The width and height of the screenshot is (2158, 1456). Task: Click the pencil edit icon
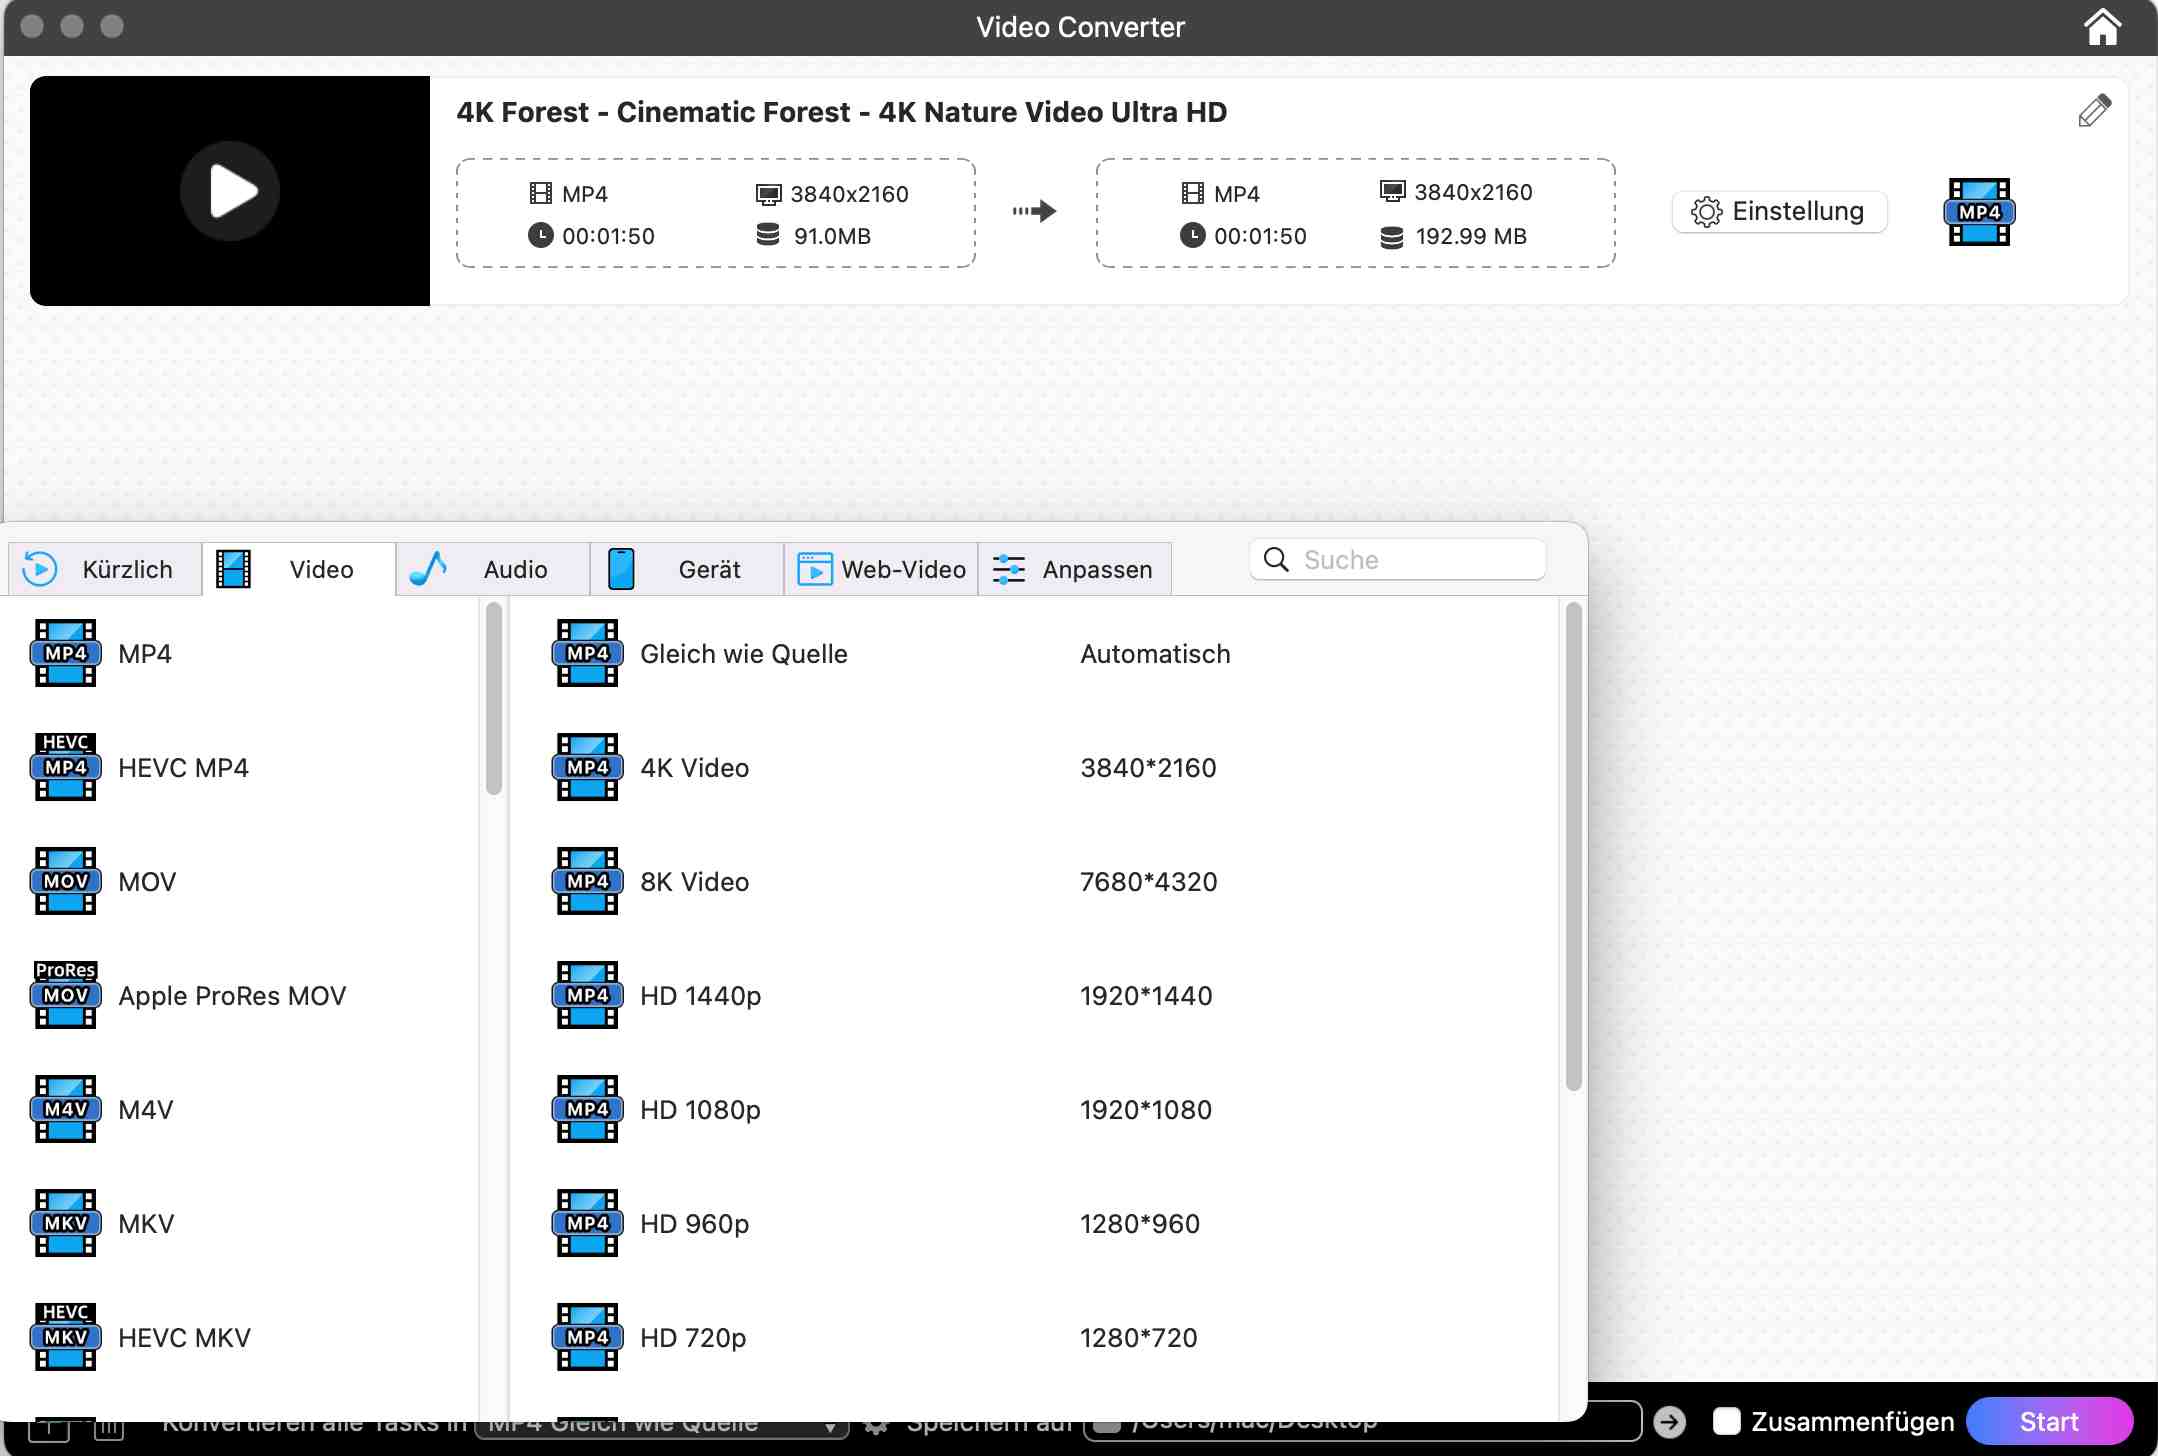click(2093, 111)
